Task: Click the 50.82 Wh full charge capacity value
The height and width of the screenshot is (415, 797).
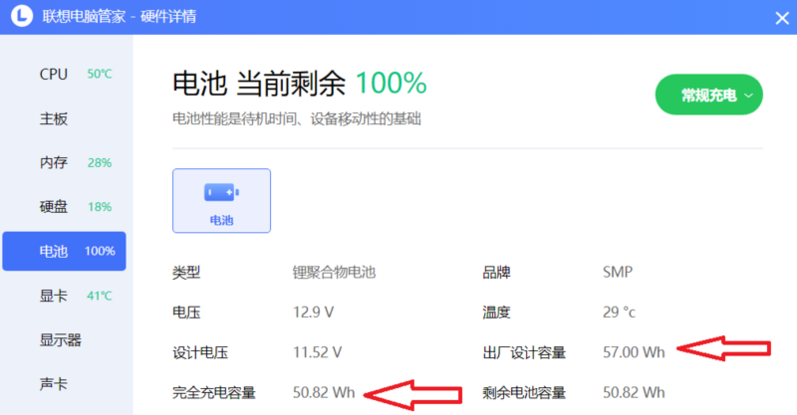Action: 321,392
